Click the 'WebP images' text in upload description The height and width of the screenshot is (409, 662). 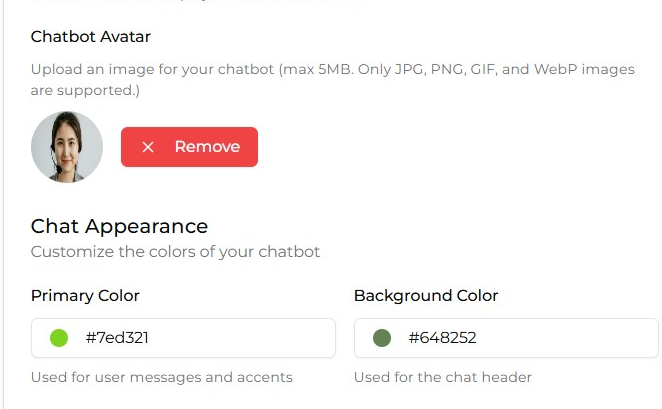point(584,69)
